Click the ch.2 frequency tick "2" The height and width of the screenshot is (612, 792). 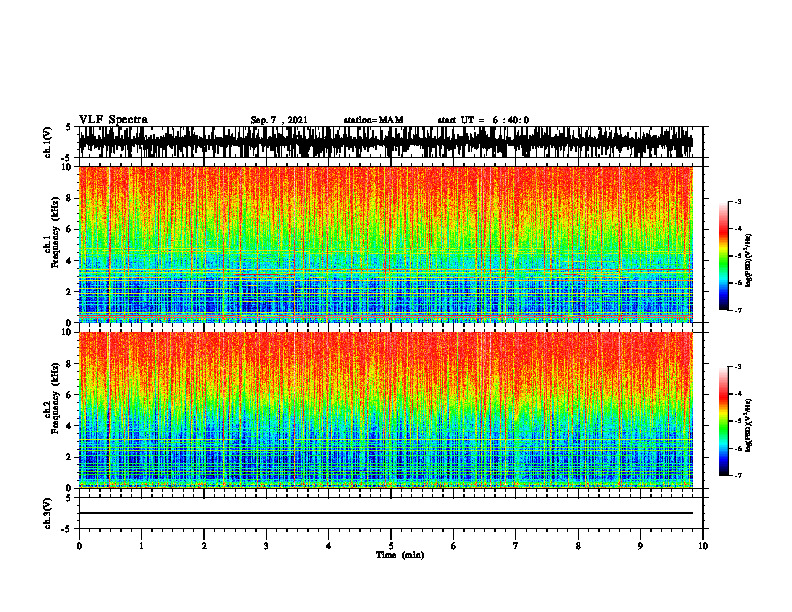(x=70, y=457)
